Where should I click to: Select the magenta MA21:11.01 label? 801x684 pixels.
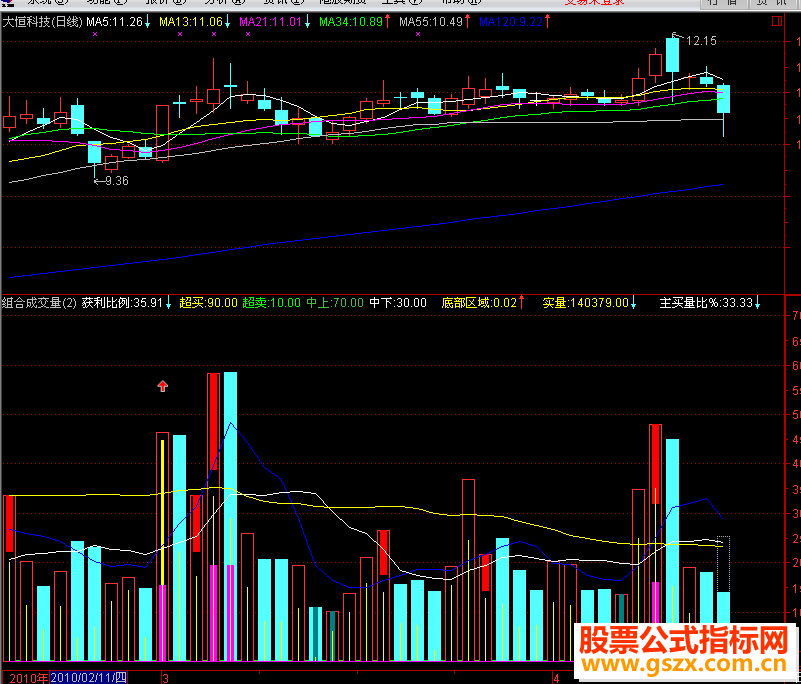pyautogui.click(x=271, y=22)
